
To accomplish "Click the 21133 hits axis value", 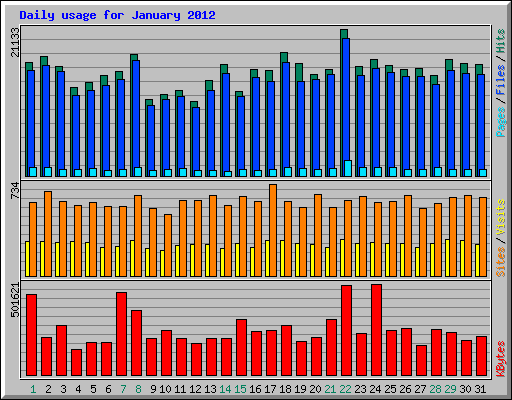I will (x=15, y=42).
